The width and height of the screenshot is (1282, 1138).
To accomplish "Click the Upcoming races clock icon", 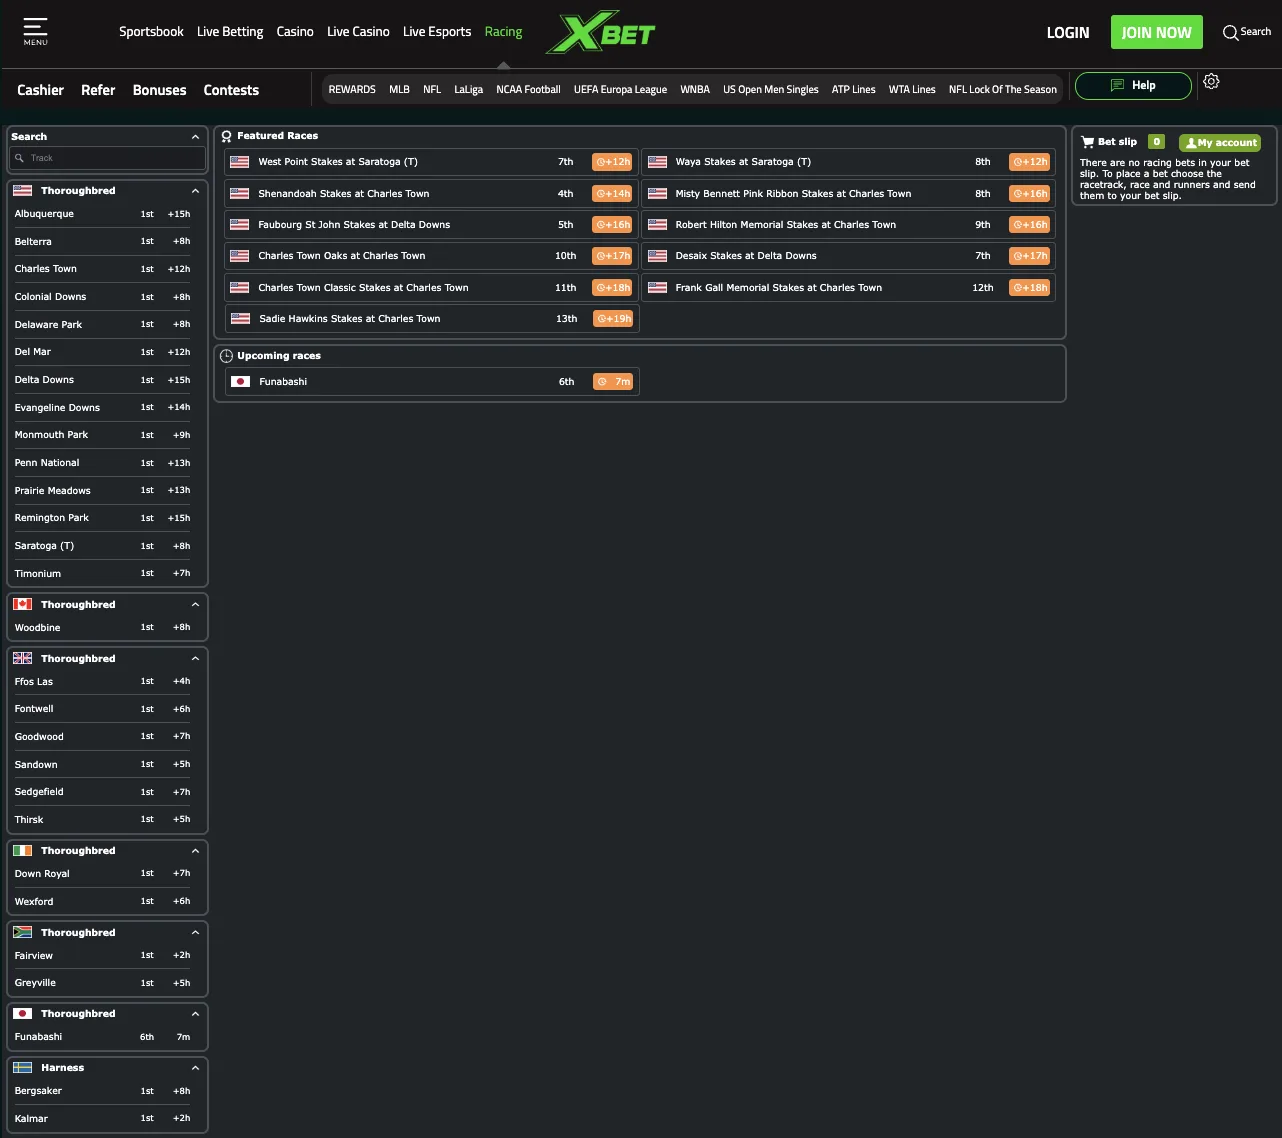I will [227, 356].
